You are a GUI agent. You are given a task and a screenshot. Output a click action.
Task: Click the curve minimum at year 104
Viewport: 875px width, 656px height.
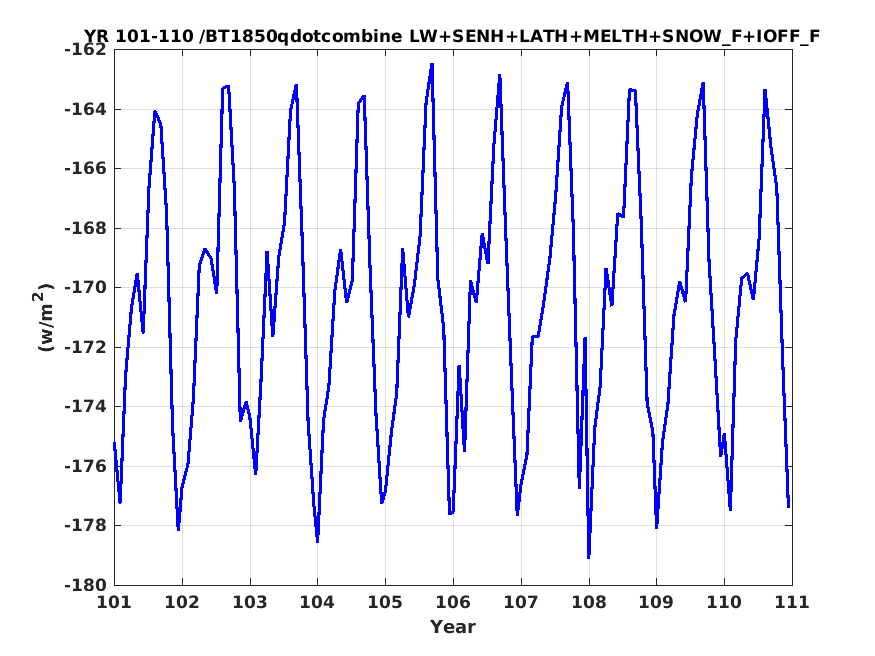coord(318,541)
